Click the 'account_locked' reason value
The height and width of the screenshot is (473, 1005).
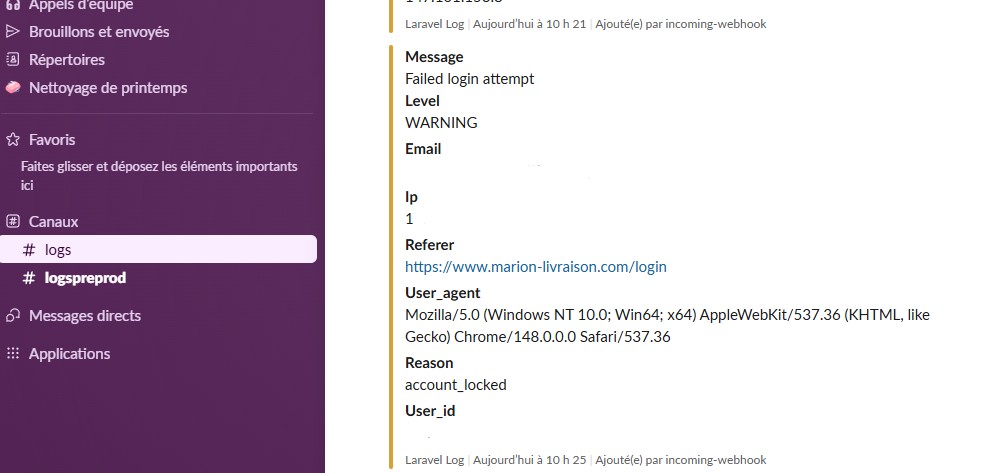(456, 385)
